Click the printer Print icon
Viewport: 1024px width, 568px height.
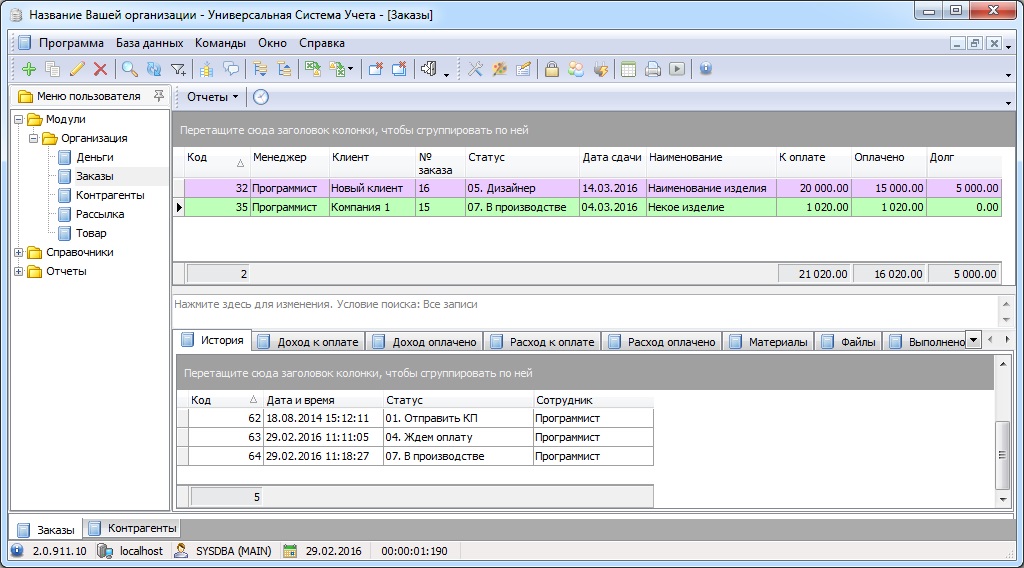[652, 69]
